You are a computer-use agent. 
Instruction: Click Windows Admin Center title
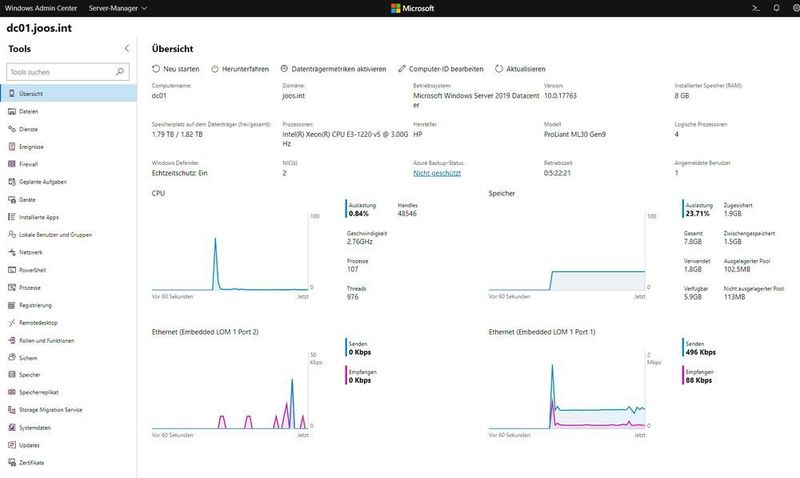(x=41, y=8)
